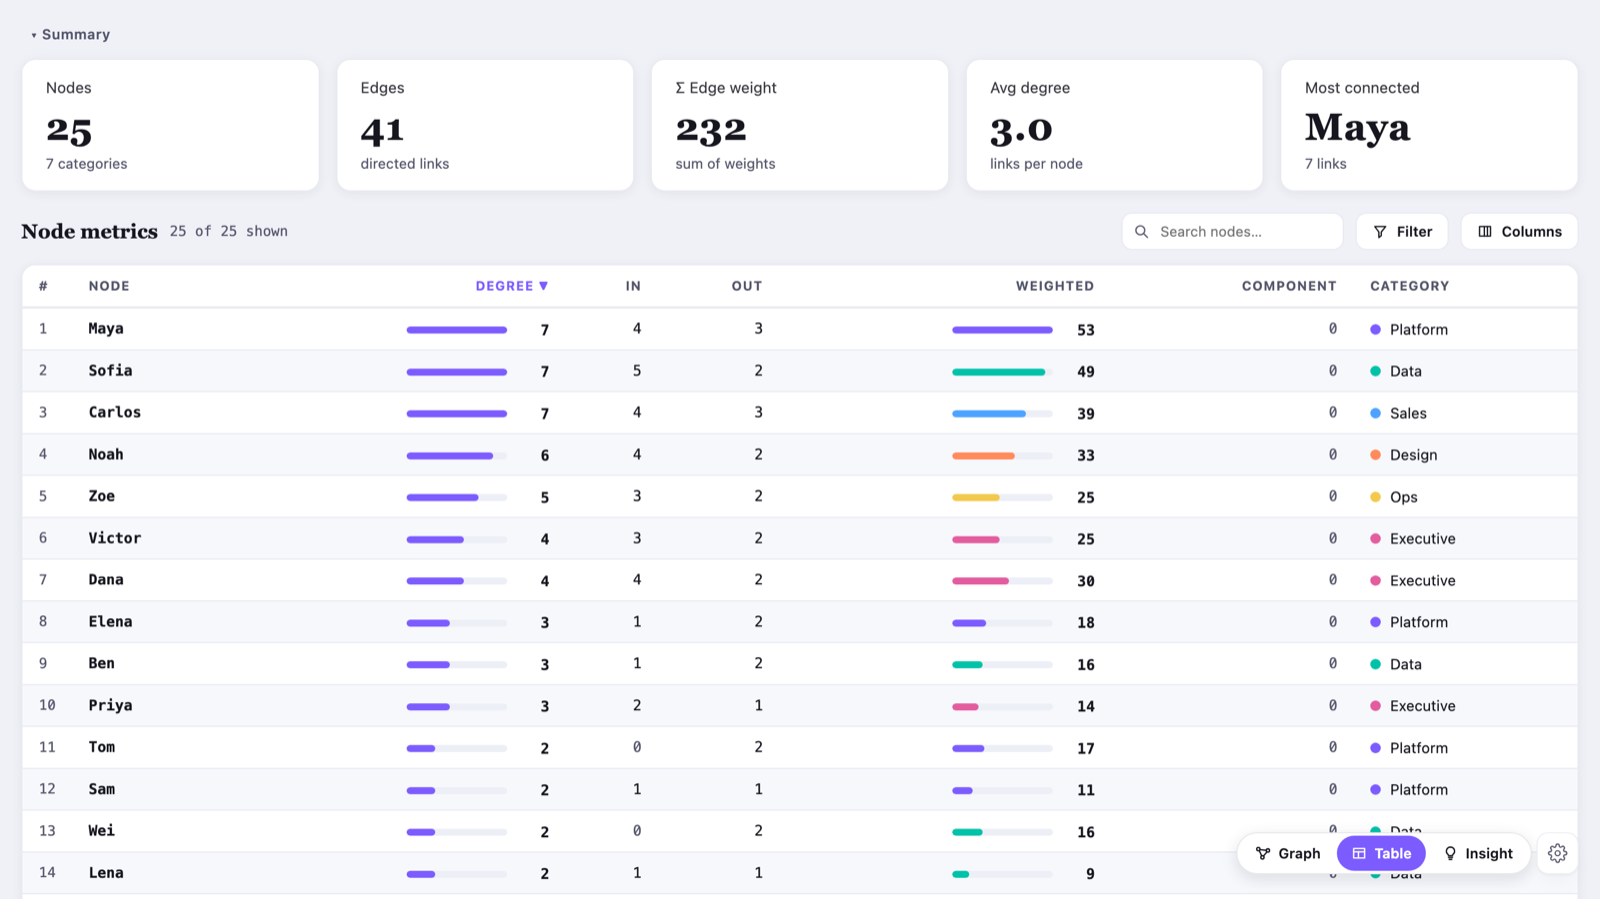Sort by the CATEGORY column header

coord(1409,286)
